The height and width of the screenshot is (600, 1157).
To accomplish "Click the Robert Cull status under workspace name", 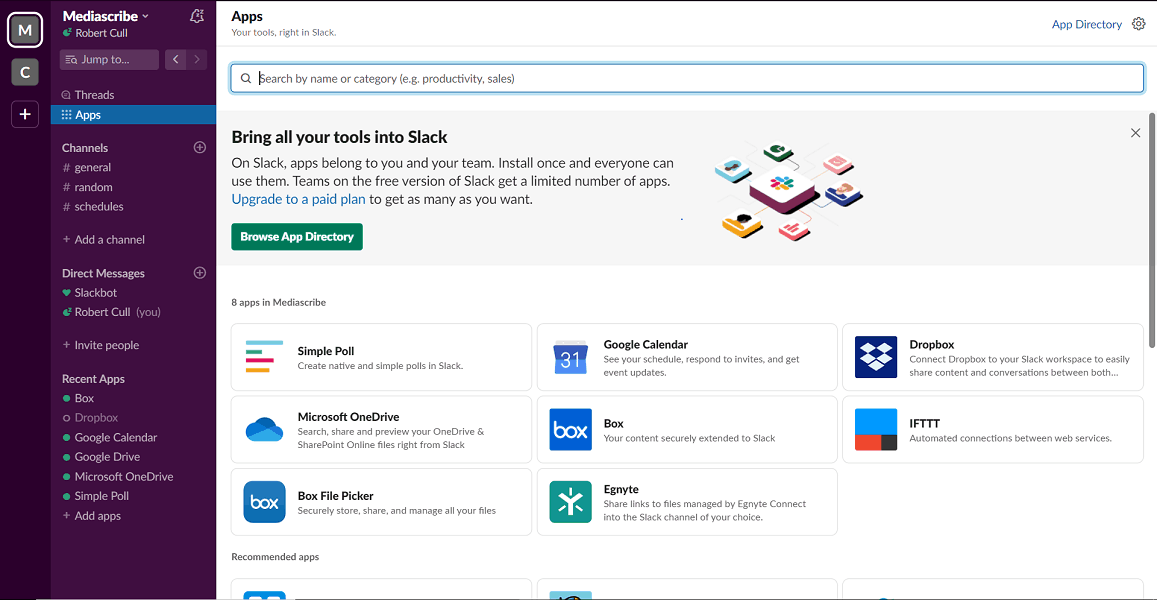I will click(95, 33).
